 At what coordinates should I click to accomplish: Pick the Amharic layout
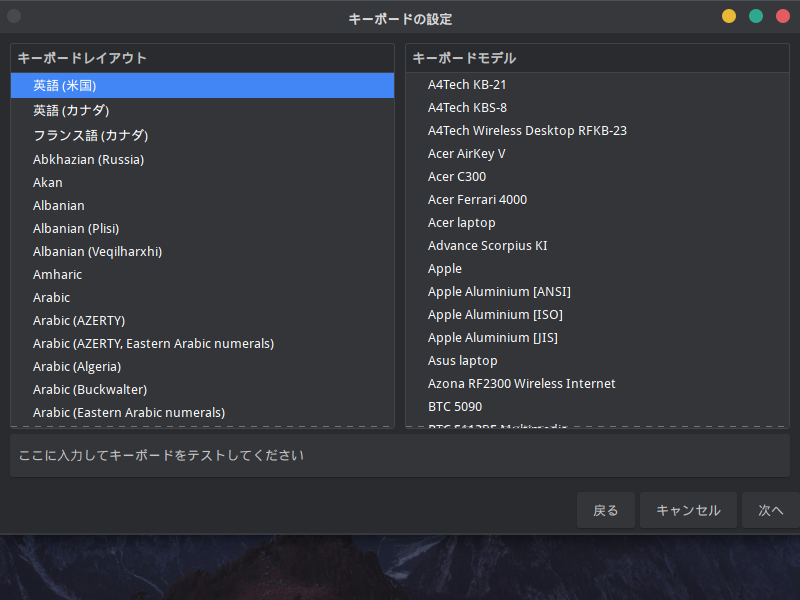202,274
